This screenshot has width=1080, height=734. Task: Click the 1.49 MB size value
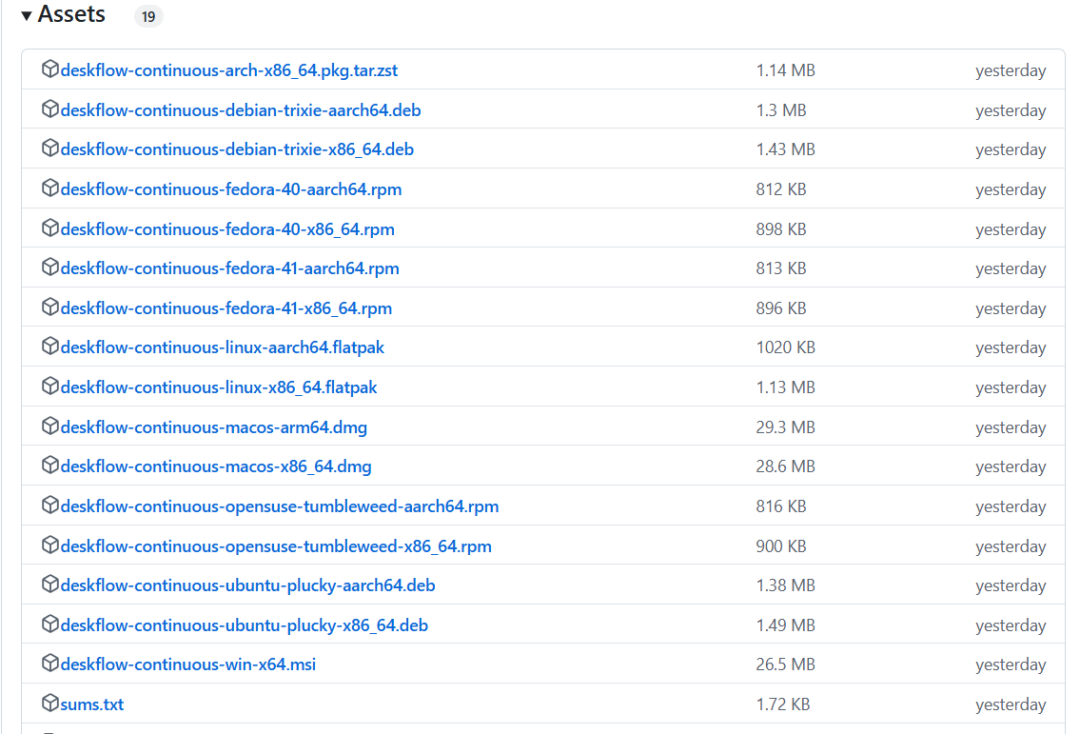(785, 626)
